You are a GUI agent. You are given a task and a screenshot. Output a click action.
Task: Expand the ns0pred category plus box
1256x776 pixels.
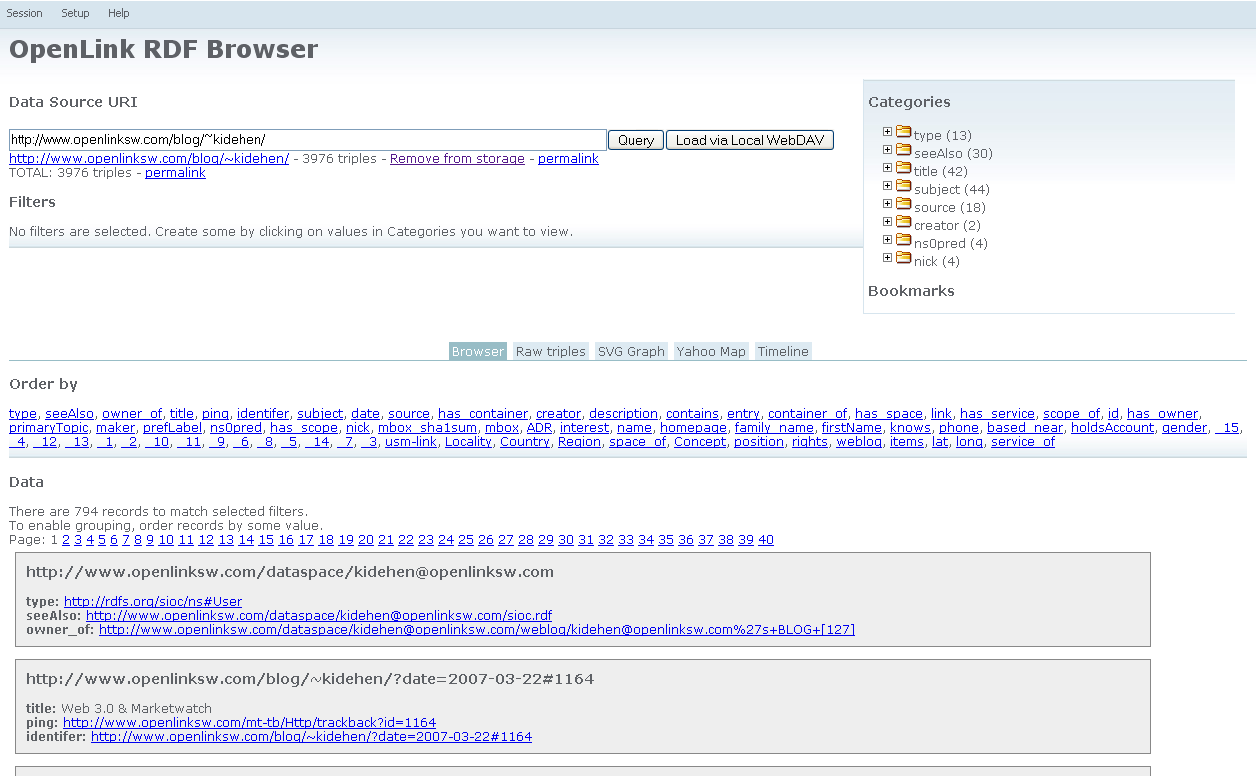(x=887, y=239)
